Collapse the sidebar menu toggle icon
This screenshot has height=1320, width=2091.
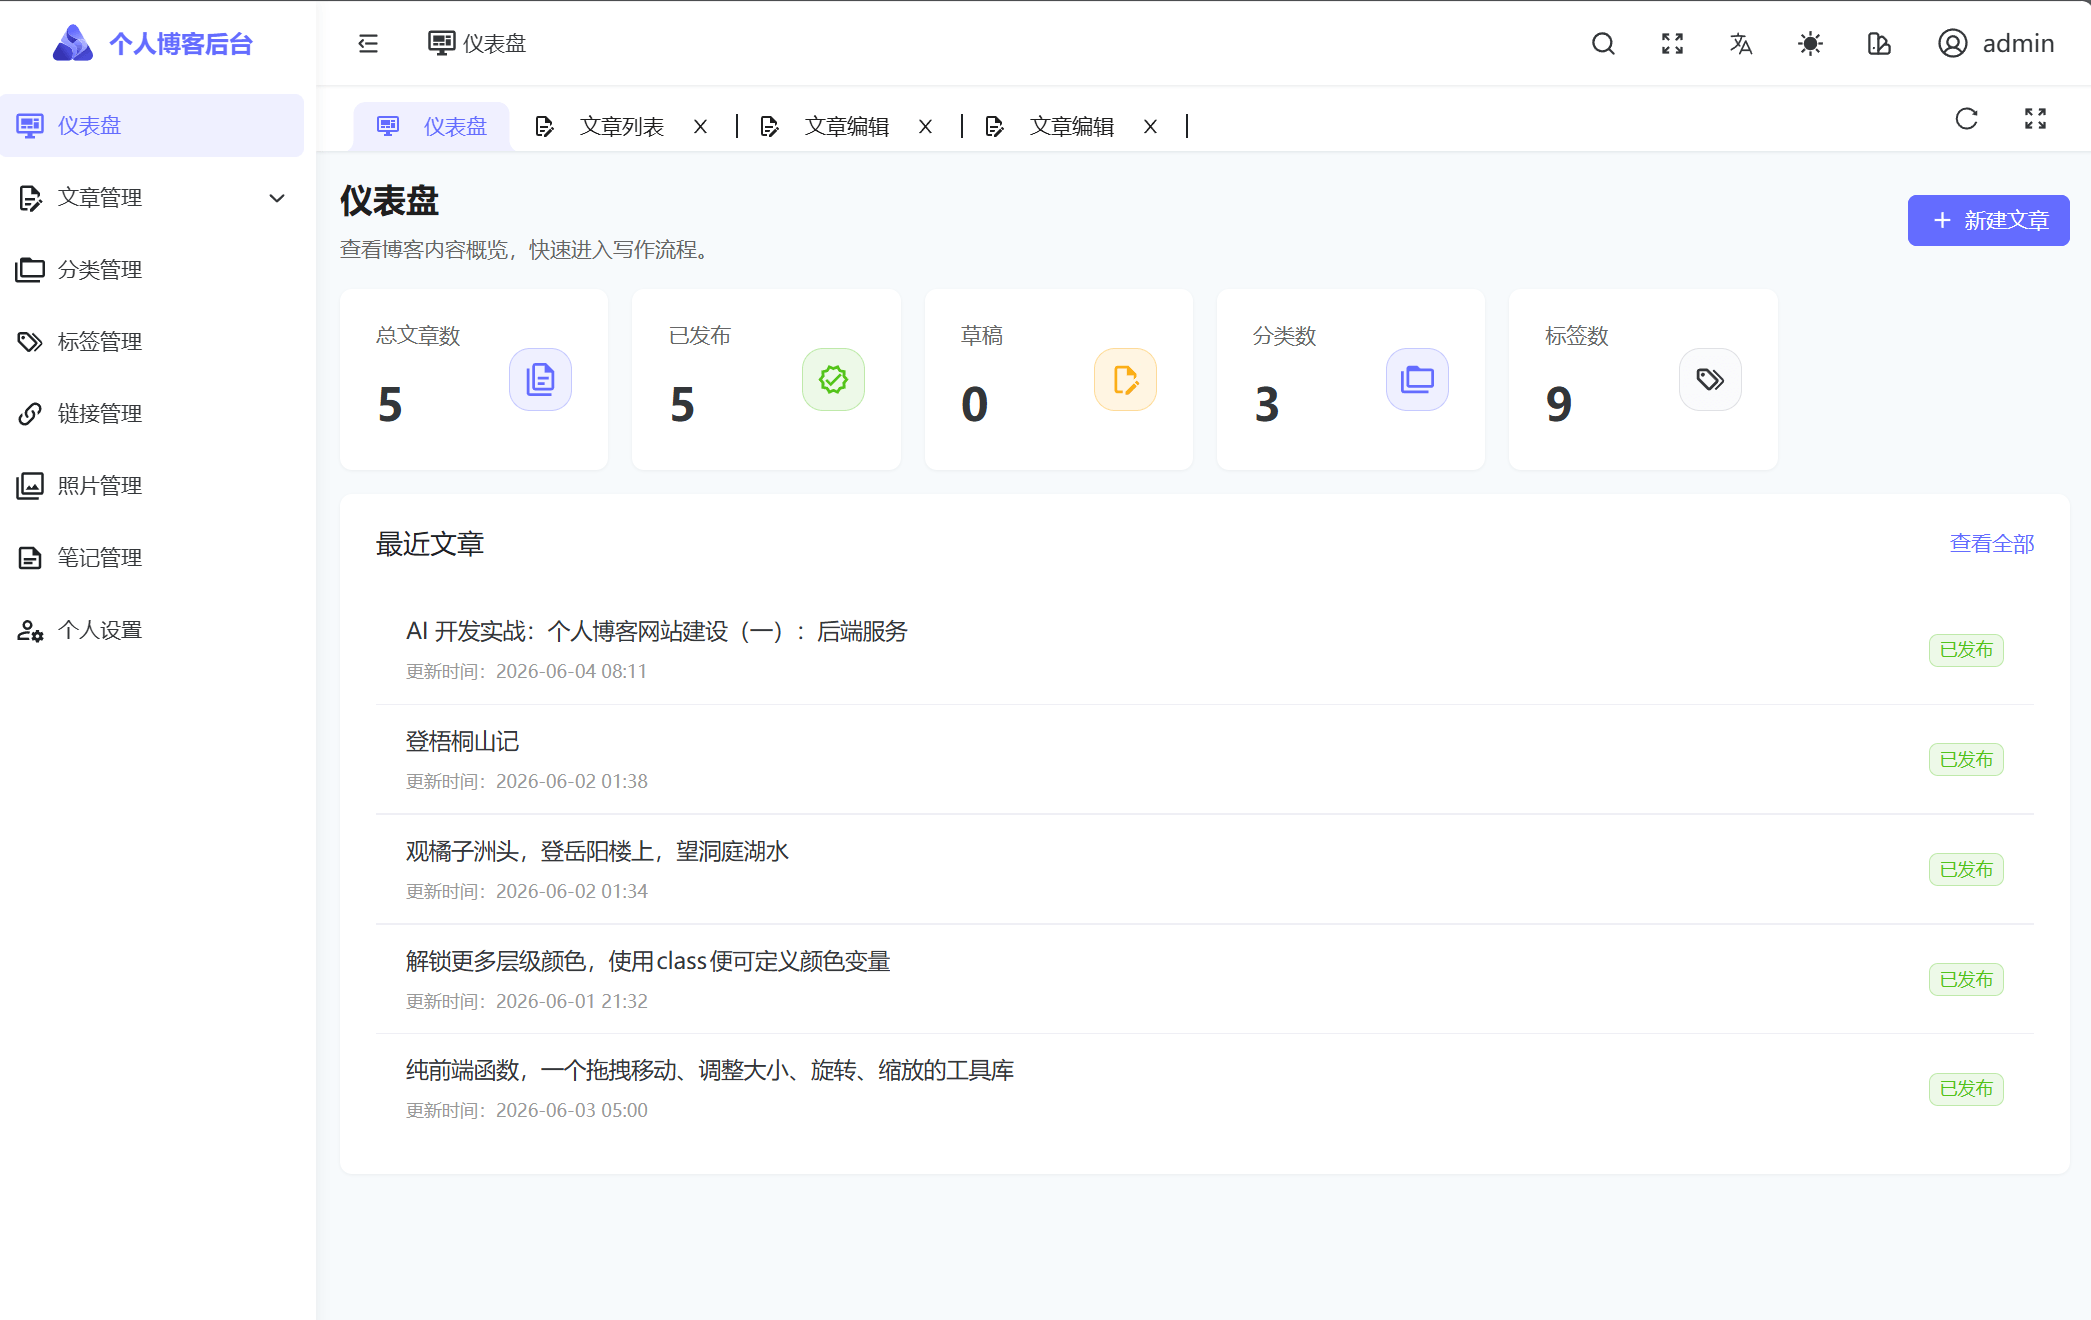coord(368,43)
